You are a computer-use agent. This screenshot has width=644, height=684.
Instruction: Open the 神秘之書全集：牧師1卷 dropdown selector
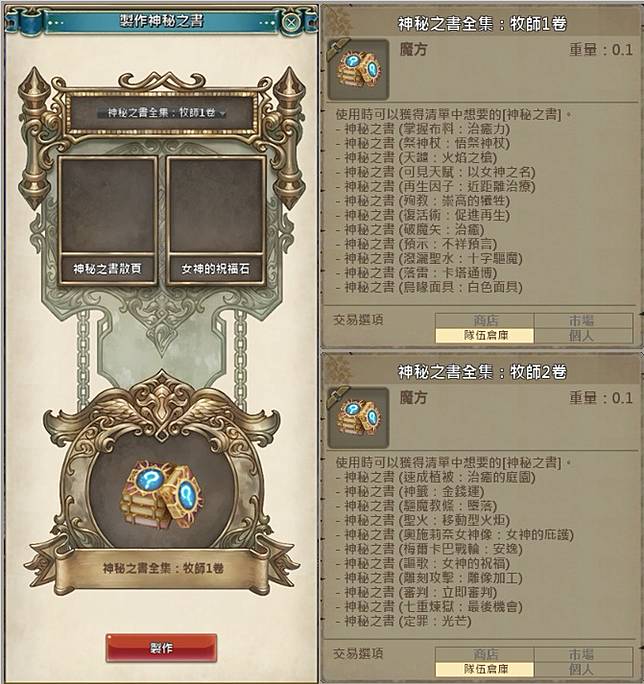(161, 113)
